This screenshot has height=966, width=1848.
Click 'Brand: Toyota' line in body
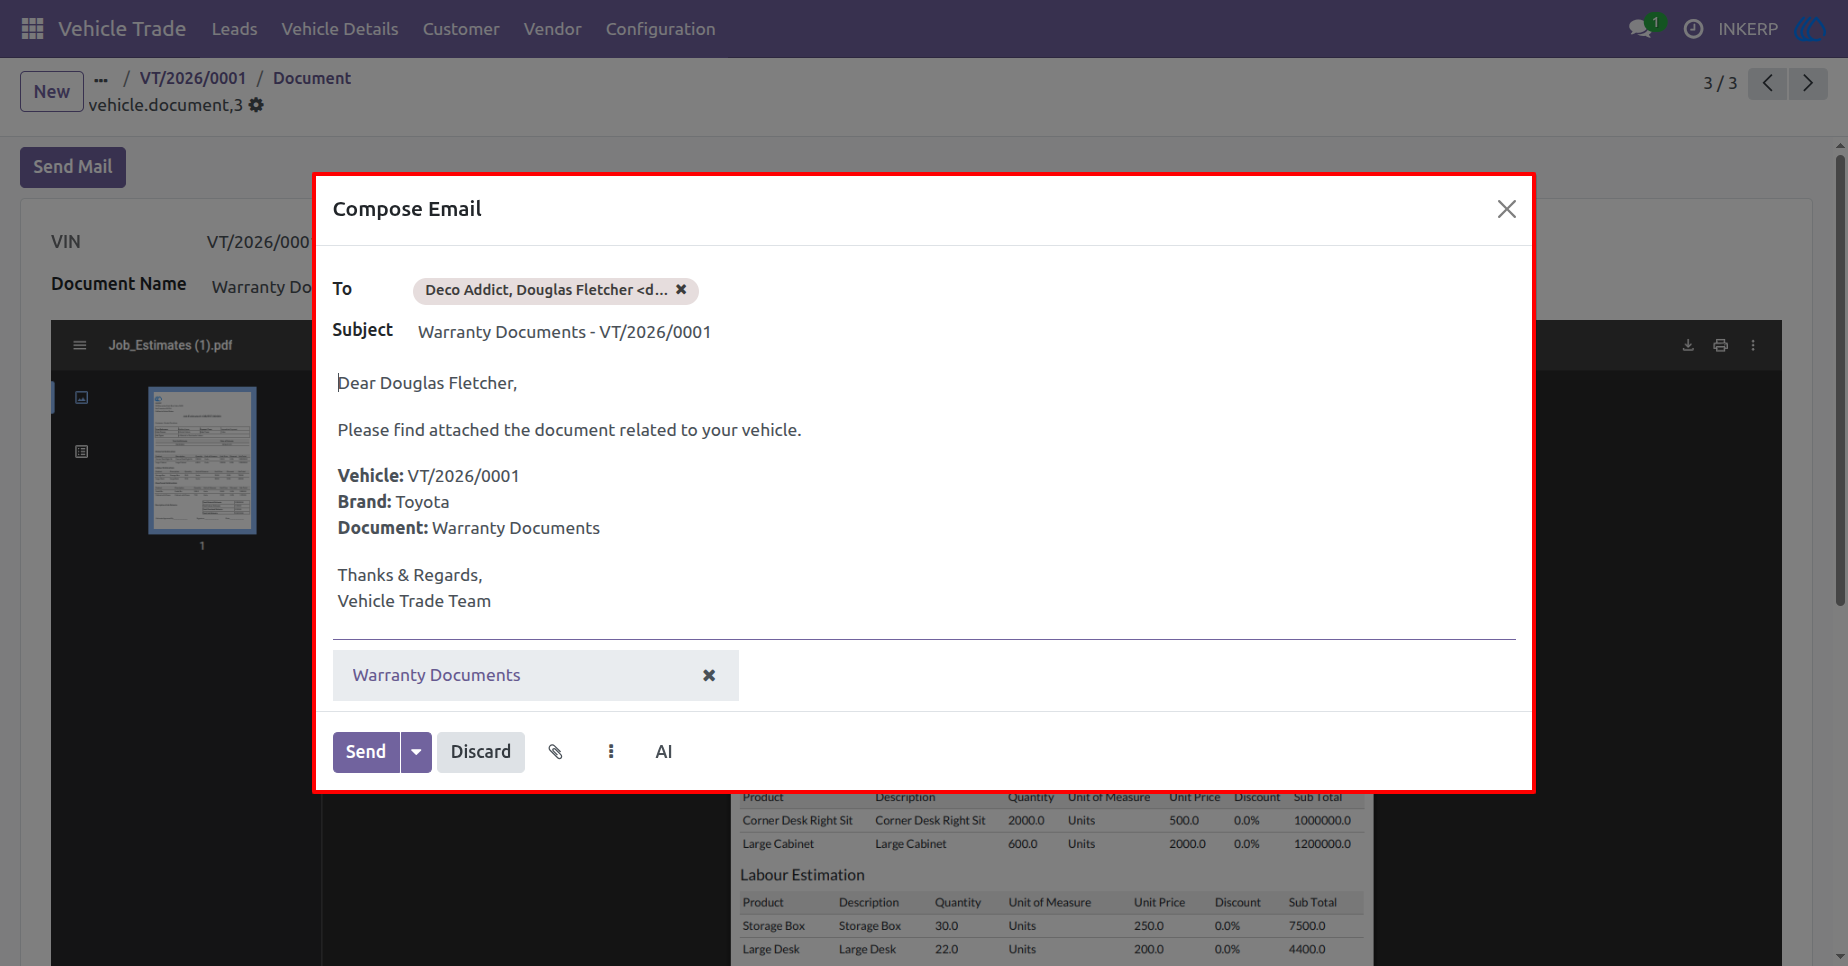(x=393, y=502)
